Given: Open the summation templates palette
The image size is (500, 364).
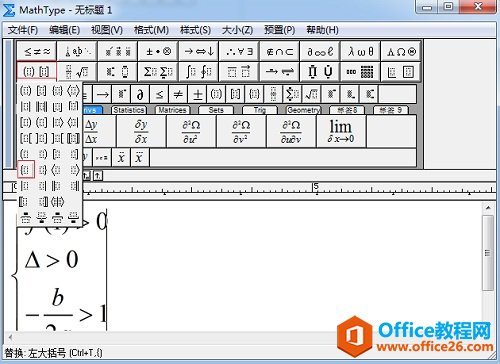Looking at the screenshot, I should (158, 71).
